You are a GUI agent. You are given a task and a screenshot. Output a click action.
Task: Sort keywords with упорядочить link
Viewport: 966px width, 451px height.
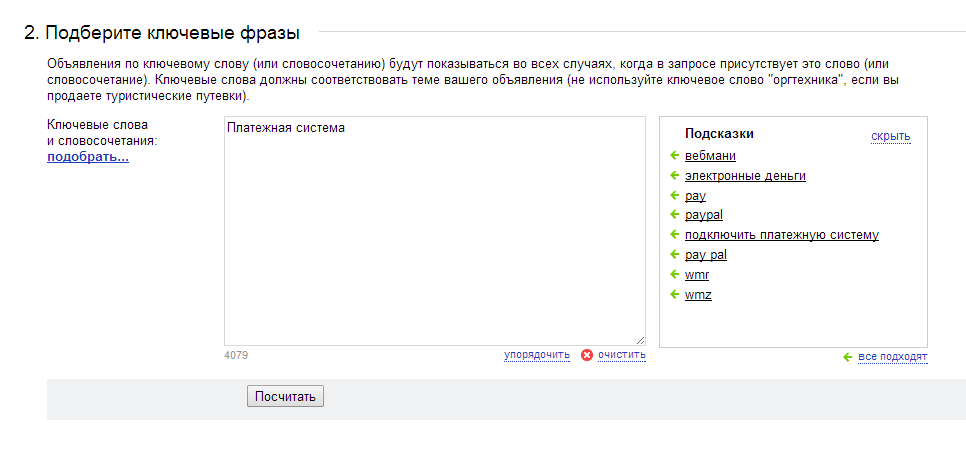[x=537, y=355]
